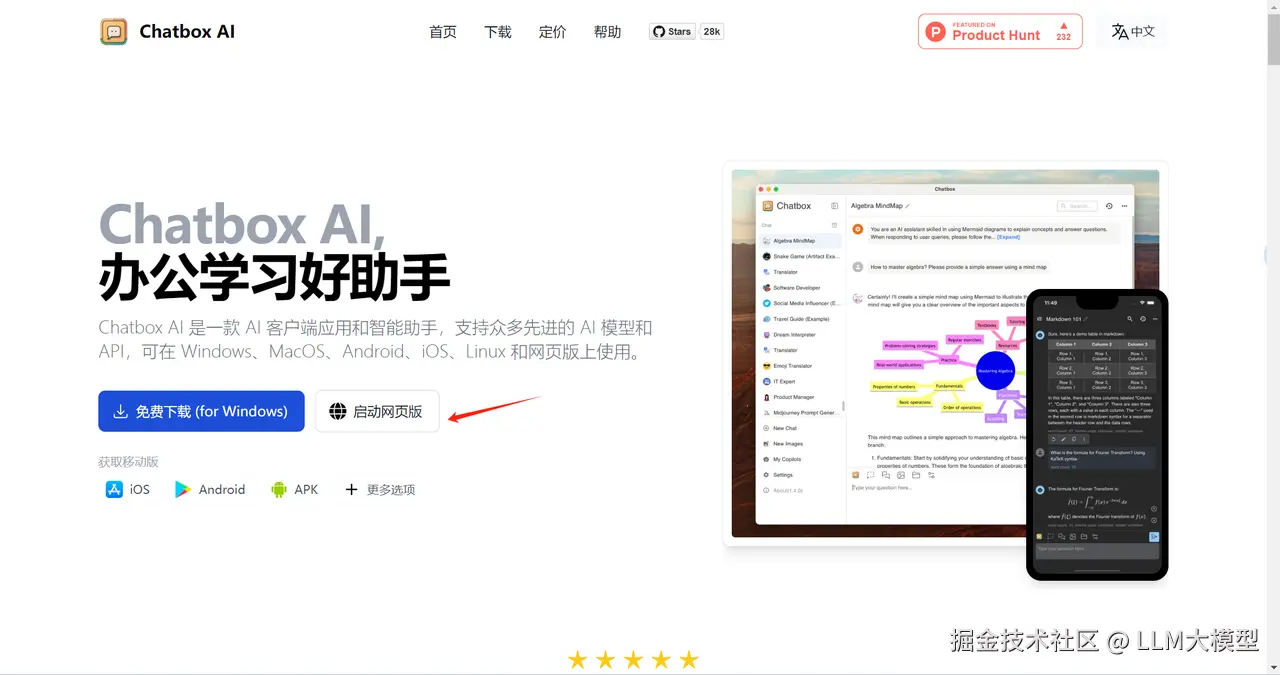Click the Chatbox logo icon in preview sidebar
The image size is (1280, 675).
768,206
